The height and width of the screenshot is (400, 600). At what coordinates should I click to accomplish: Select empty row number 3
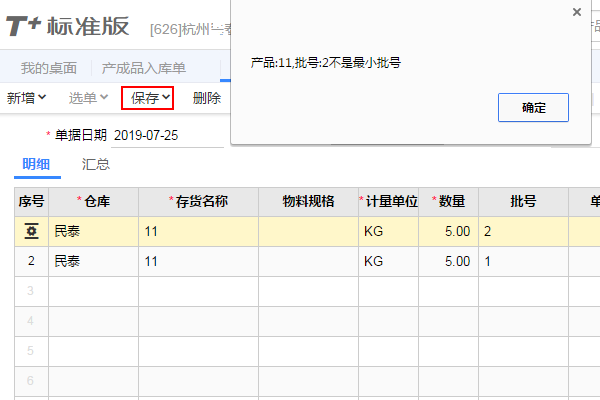pos(31,291)
